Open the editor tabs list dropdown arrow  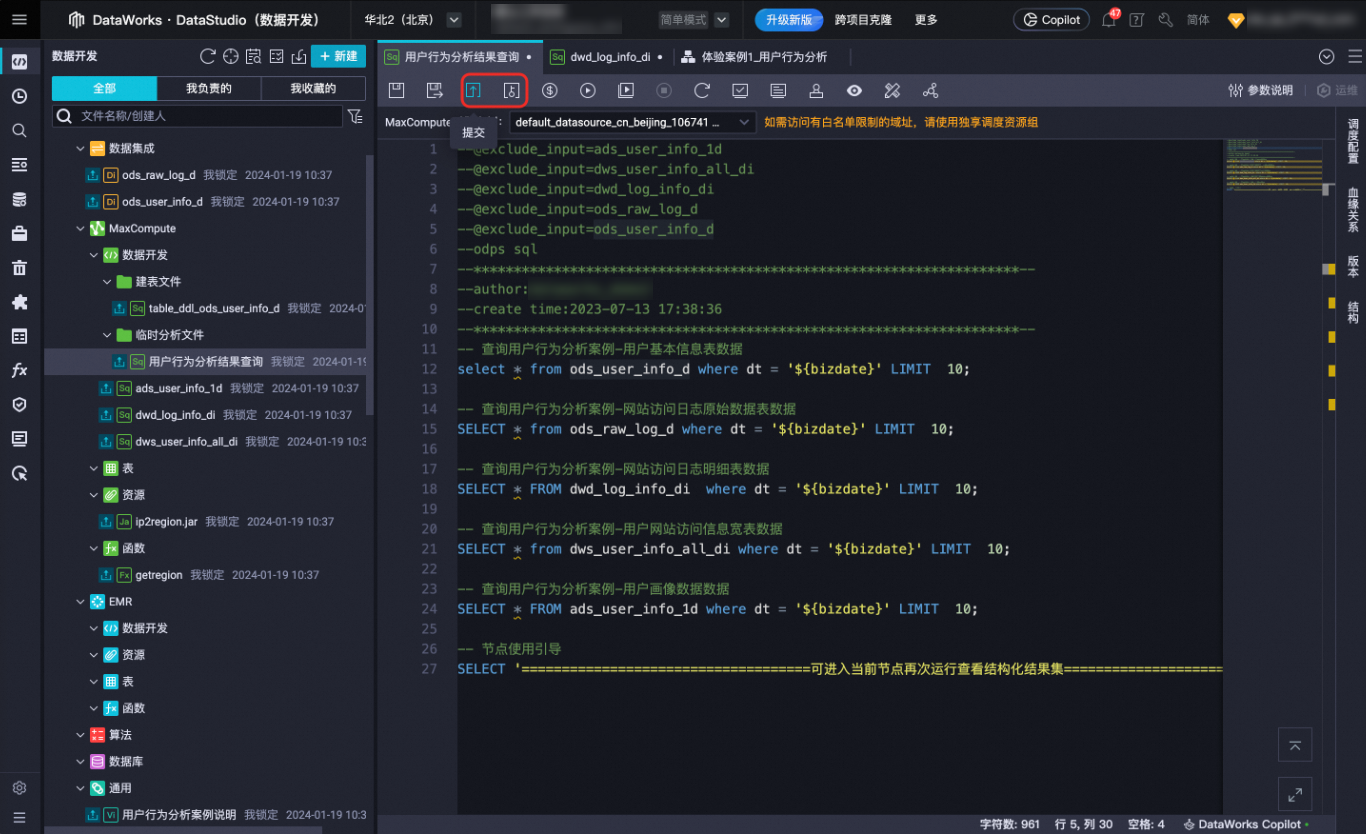(1327, 57)
